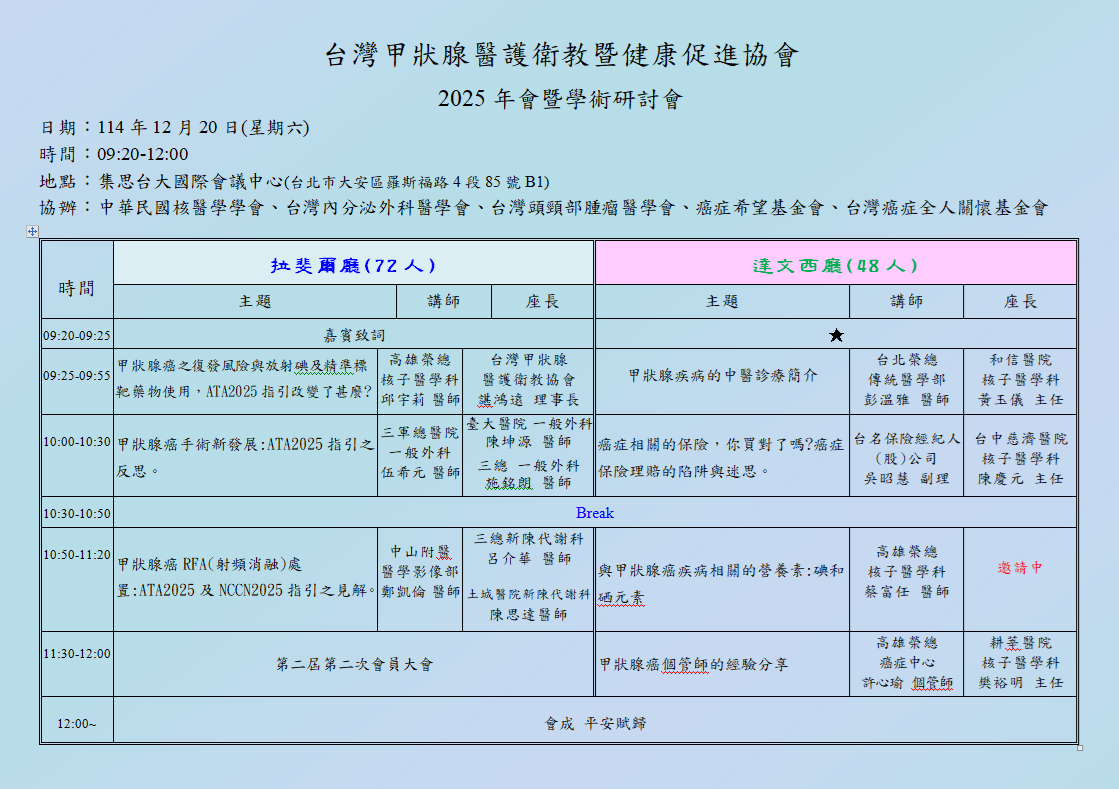Select the 拉斐爾廳(72人) header cell
Viewport: 1119px width, 789px height.
coord(353,264)
